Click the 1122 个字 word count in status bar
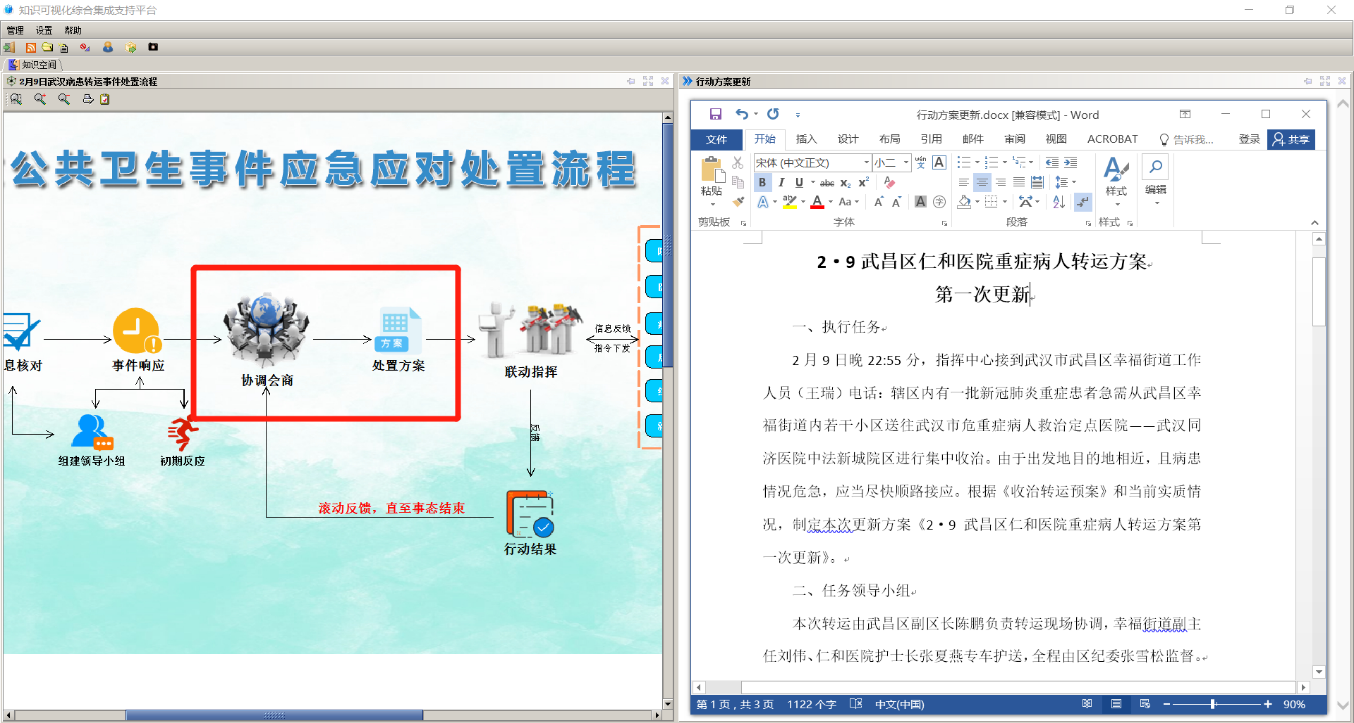 (812, 704)
